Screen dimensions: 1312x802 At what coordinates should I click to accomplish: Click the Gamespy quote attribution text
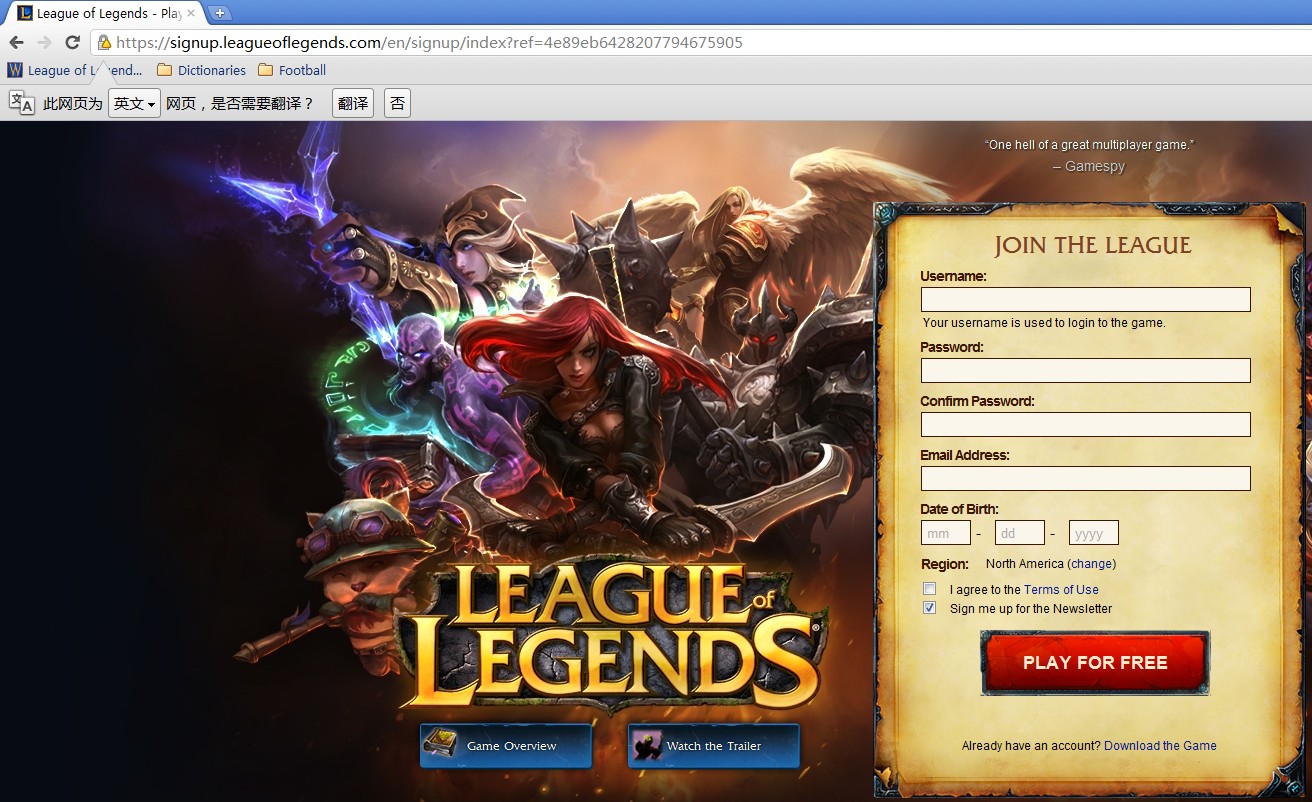pos(1089,167)
